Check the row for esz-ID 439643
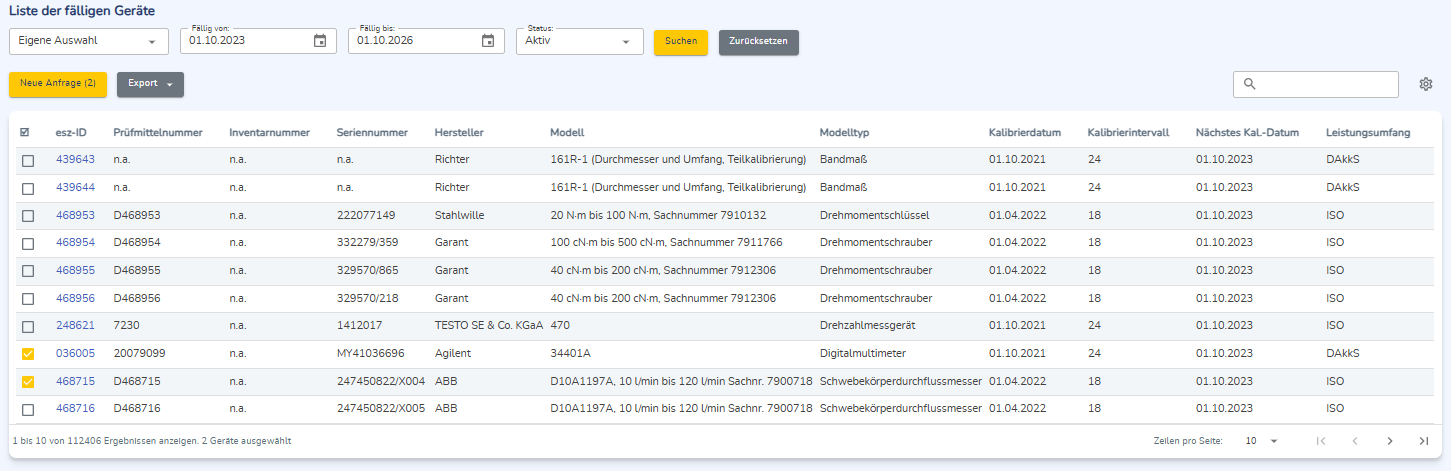The image size is (1451, 471). pyautogui.click(x=28, y=160)
